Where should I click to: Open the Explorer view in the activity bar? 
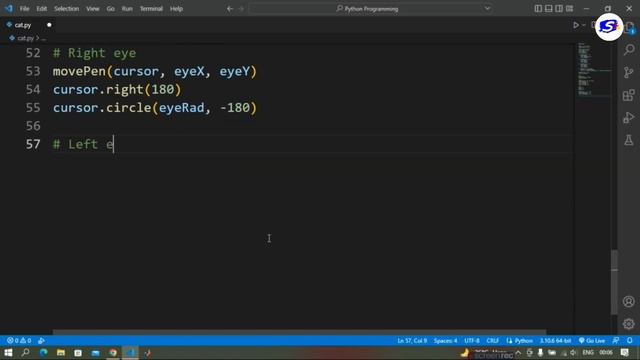[x=630, y=27]
